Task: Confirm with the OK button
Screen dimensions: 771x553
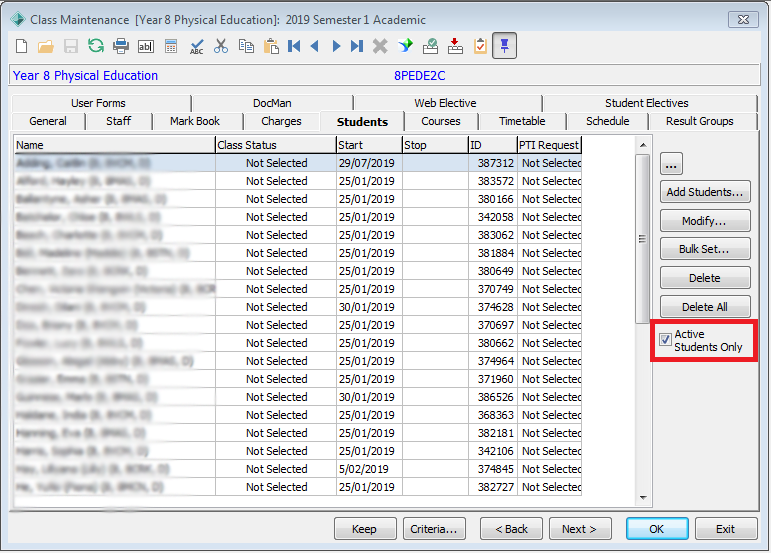Action: pyautogui.click(x=657, y=529)
